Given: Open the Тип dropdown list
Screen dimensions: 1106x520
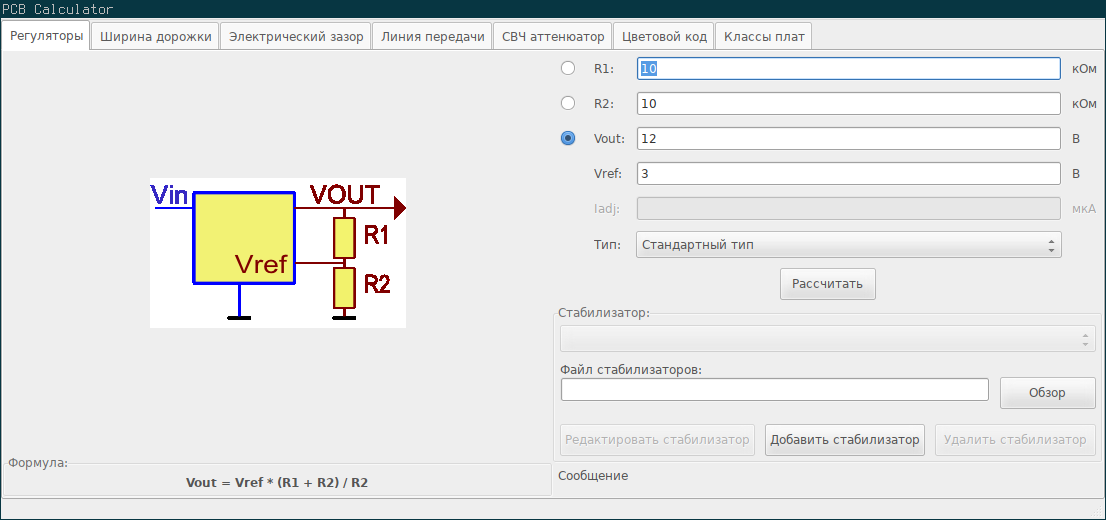Looking at the screenshot, I should coord(847,244).
